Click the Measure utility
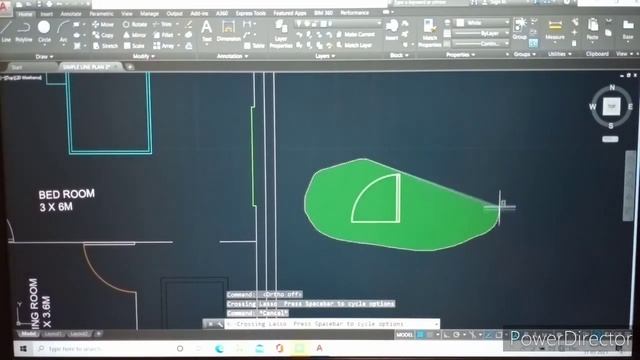 [555, 30]
